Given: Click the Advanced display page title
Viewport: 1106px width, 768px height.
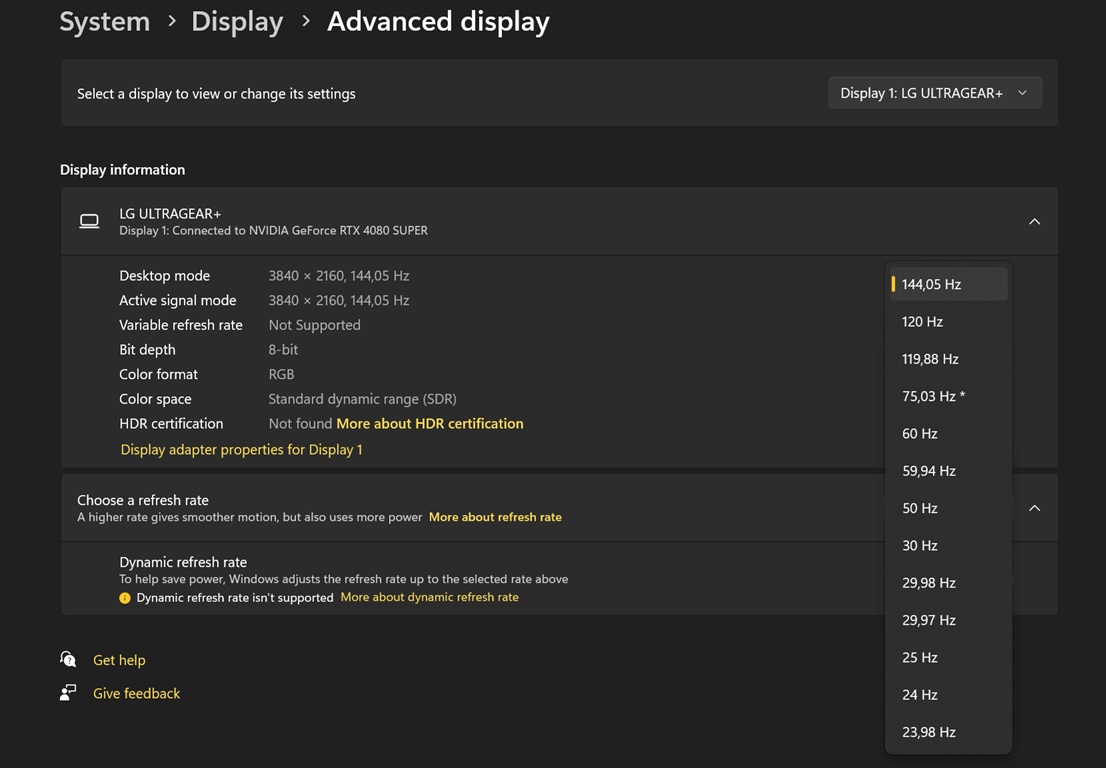Looking at the screenshot, I should click(x=438, y=22).
